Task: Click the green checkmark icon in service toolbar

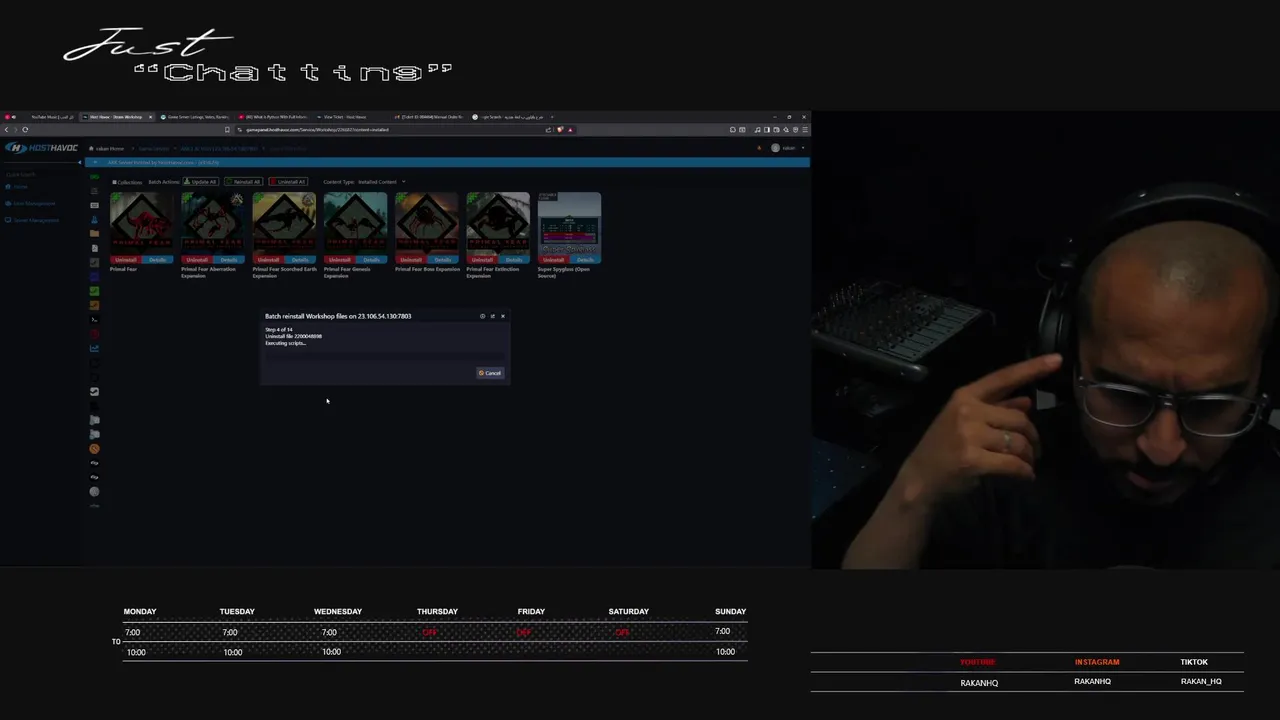Action: pos(94,291)
